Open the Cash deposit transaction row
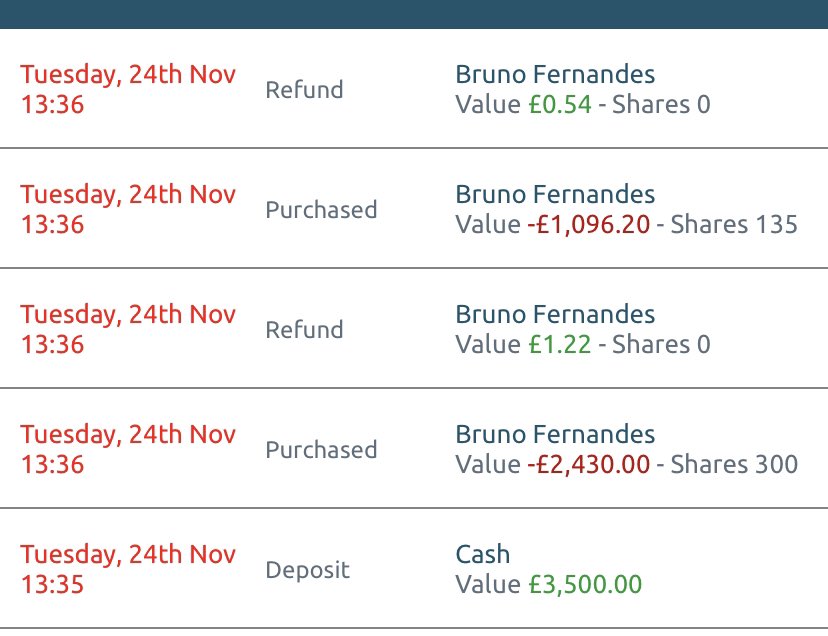The height and width of the screenshot is (636, 828). tap(414, 568)
